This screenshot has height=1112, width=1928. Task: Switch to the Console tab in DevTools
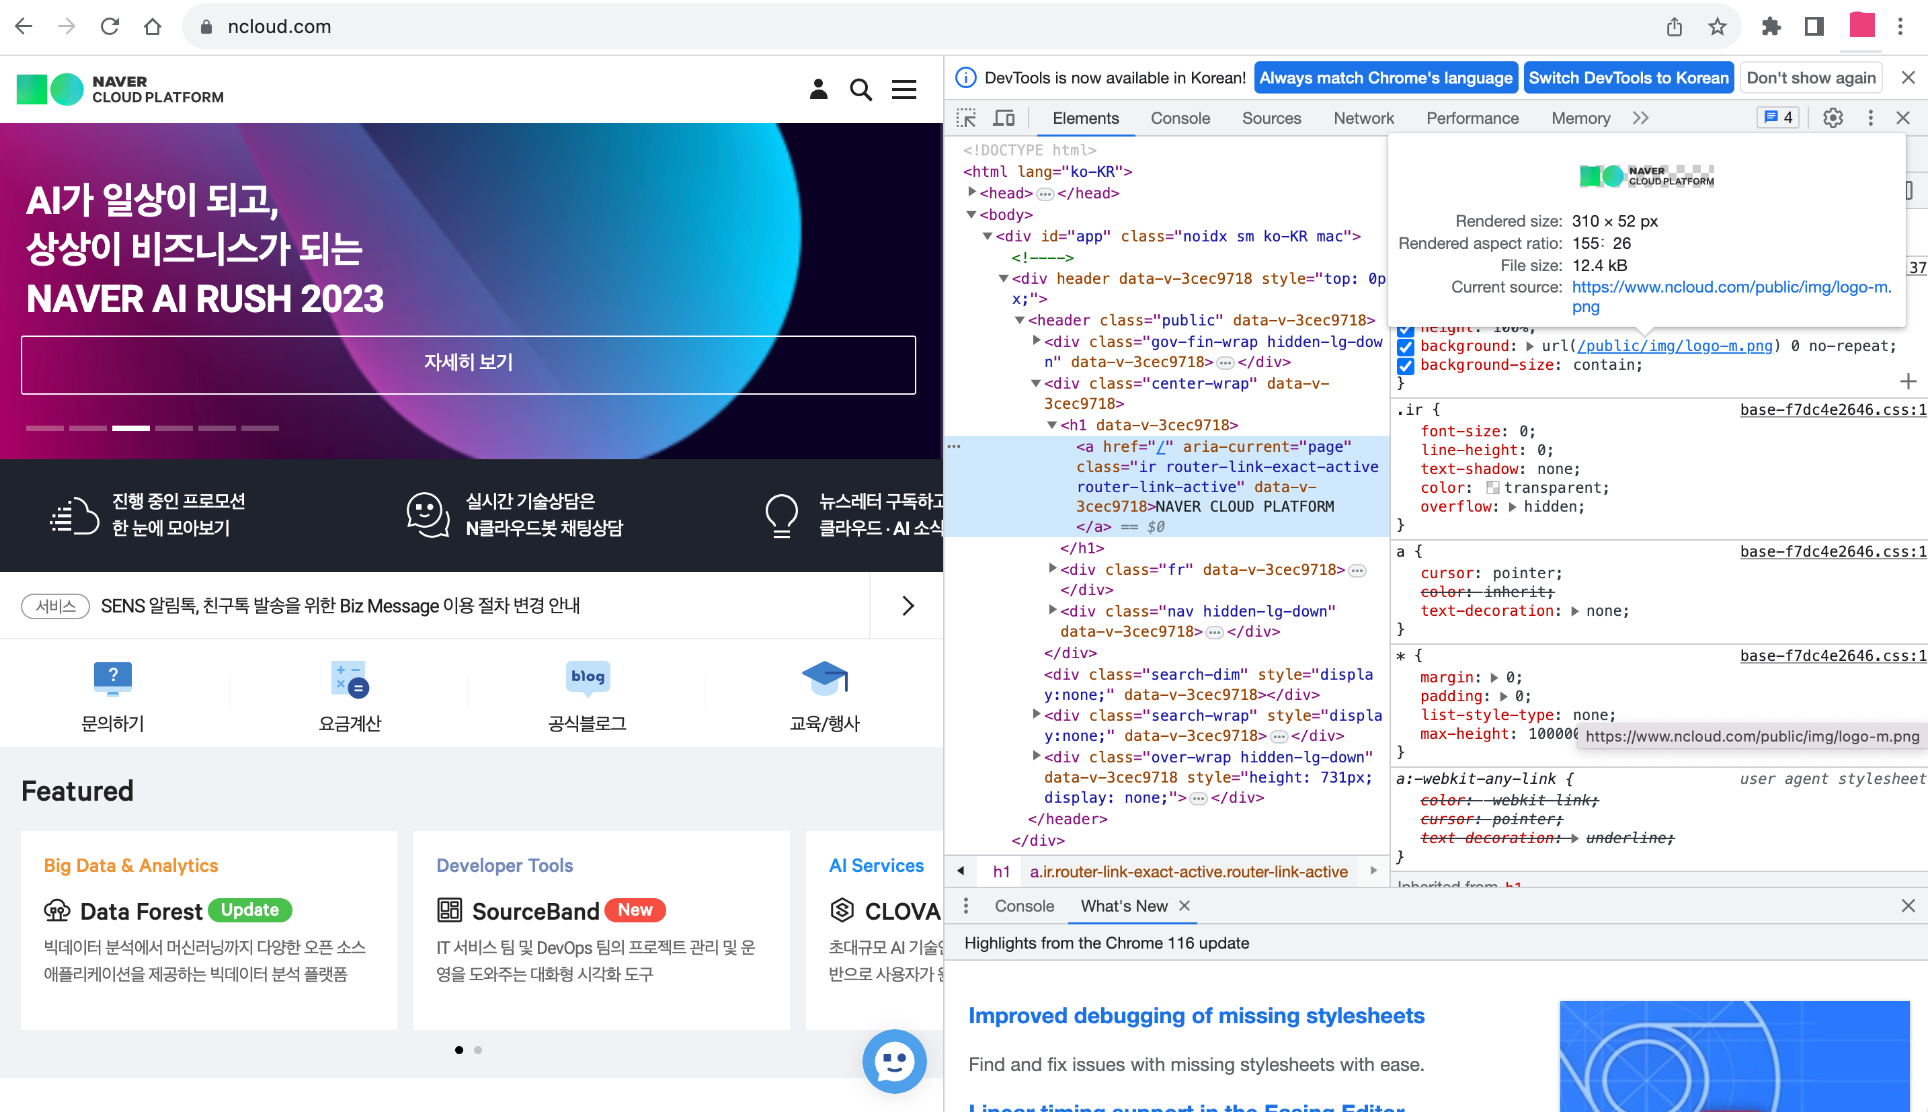click(1180, 118)
